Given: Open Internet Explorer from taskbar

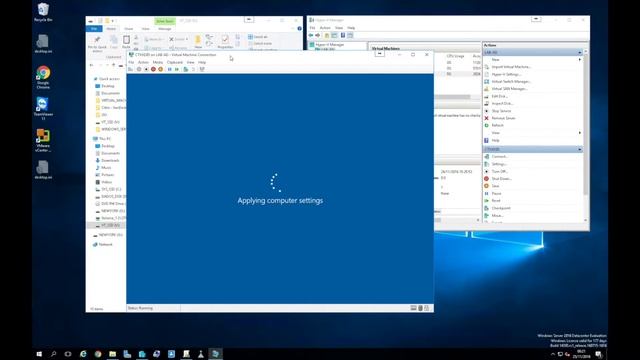Looking at the screenshot, I should [x=83, y=354].
